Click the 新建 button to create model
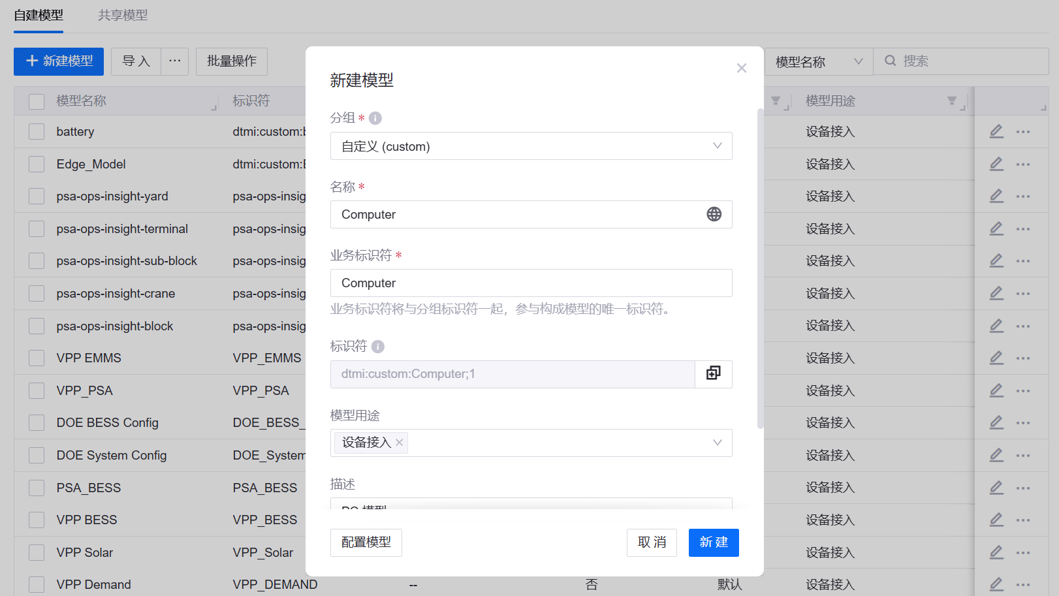This screenshot has height=596, width=1059. pos(713,542)
